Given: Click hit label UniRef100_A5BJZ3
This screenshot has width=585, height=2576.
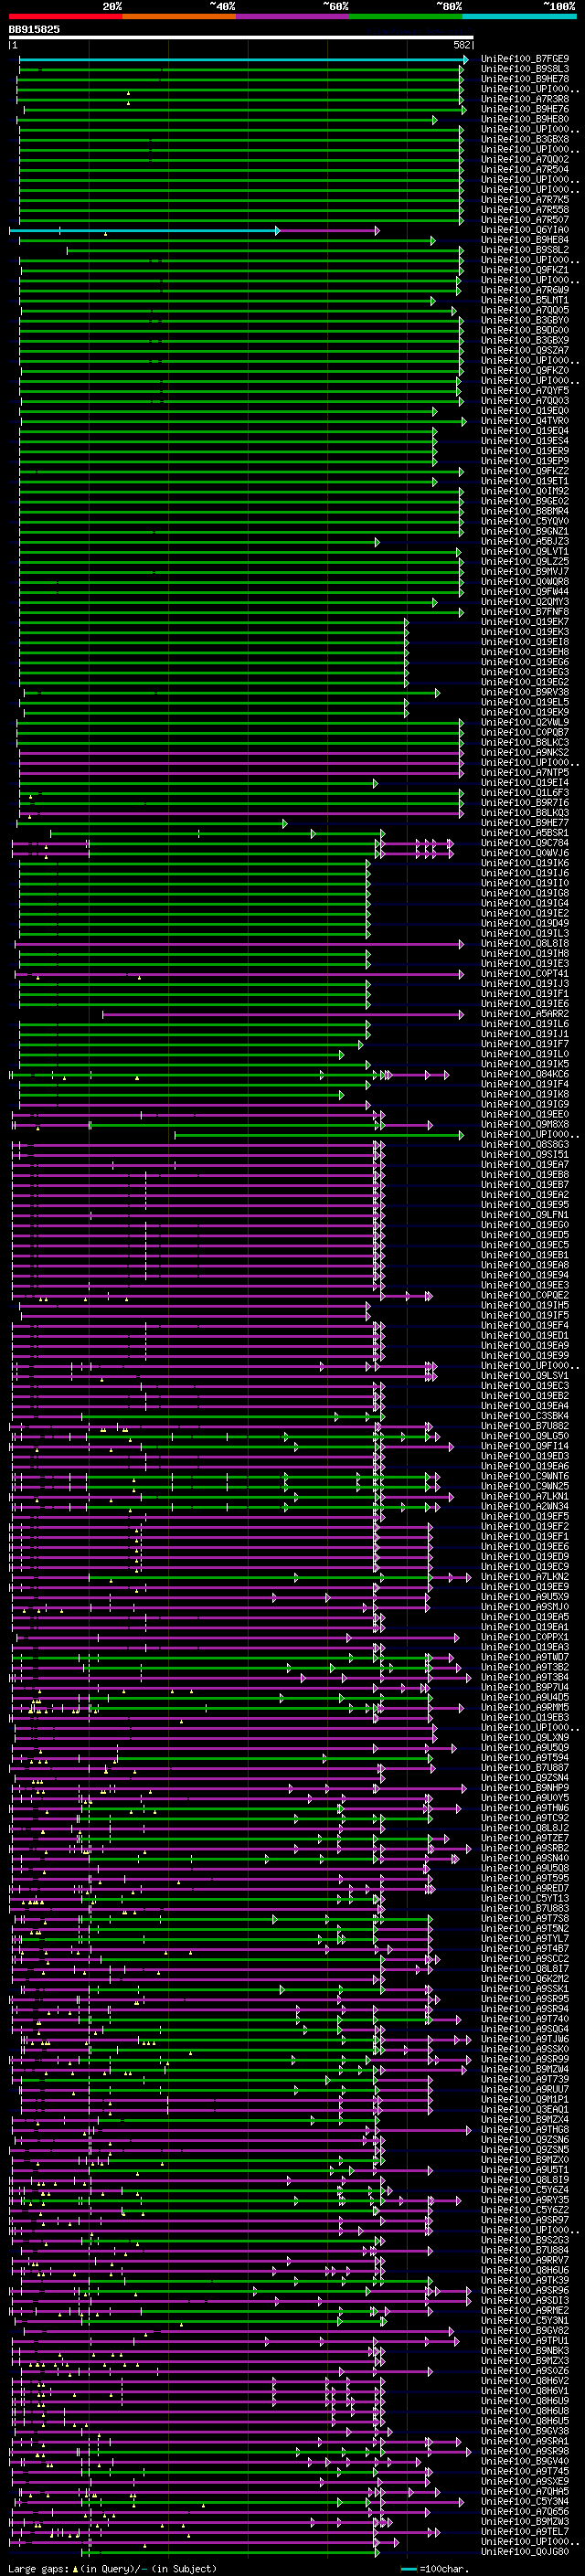Looking at the screenshot, I should click(x=525, y=541).
